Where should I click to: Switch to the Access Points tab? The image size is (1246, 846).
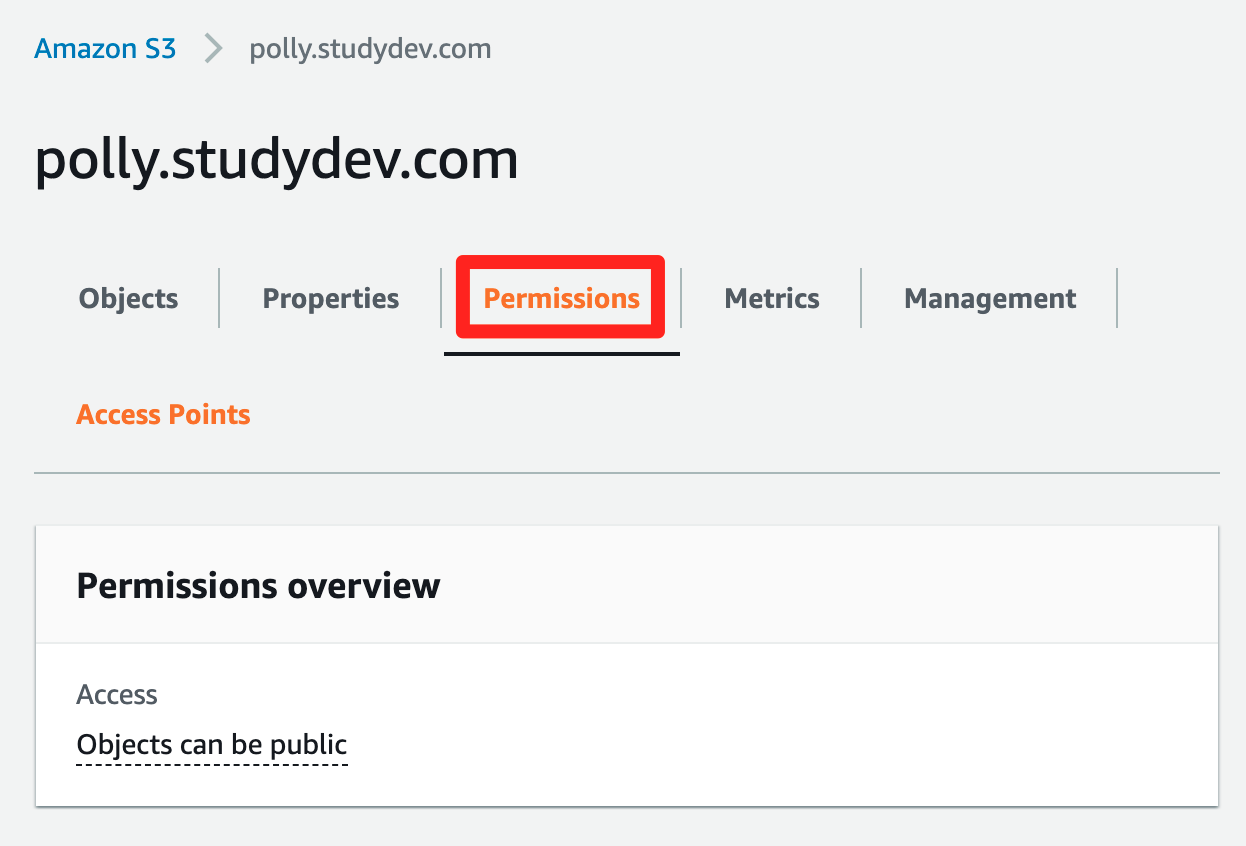click(x=163, y=414)
